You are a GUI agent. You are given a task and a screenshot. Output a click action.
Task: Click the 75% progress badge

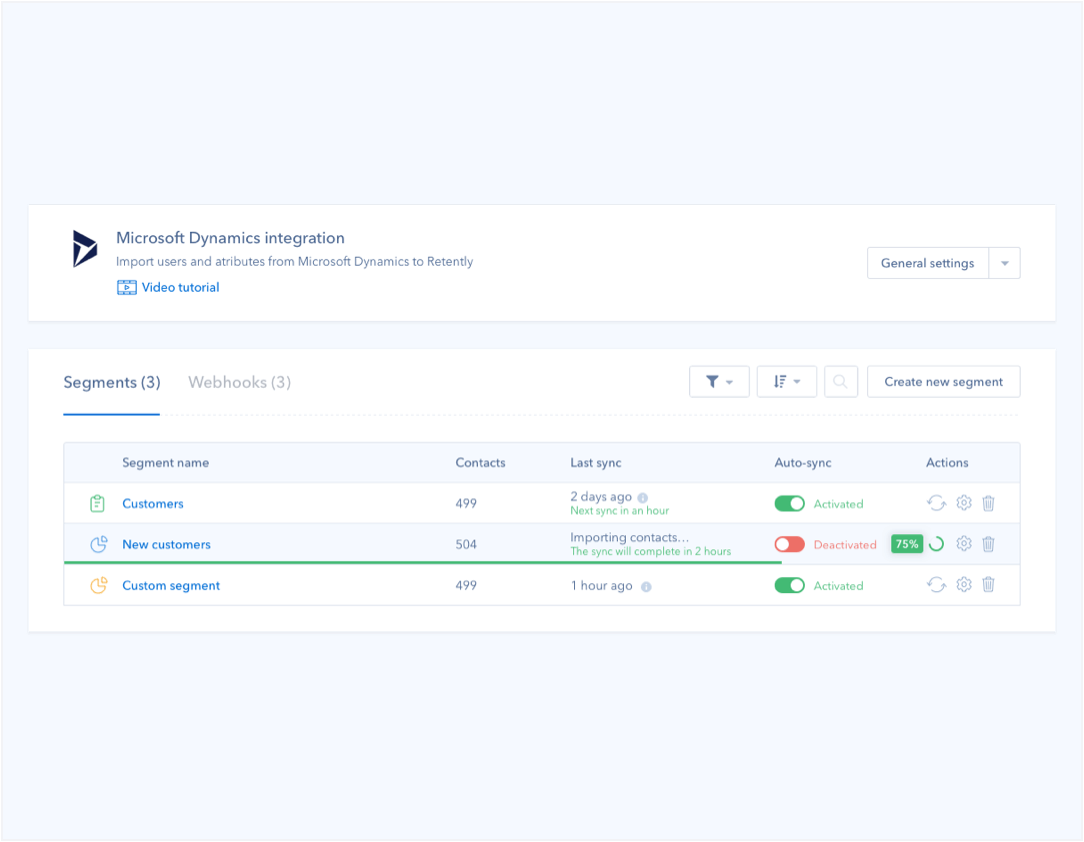(x=907, y=544)
